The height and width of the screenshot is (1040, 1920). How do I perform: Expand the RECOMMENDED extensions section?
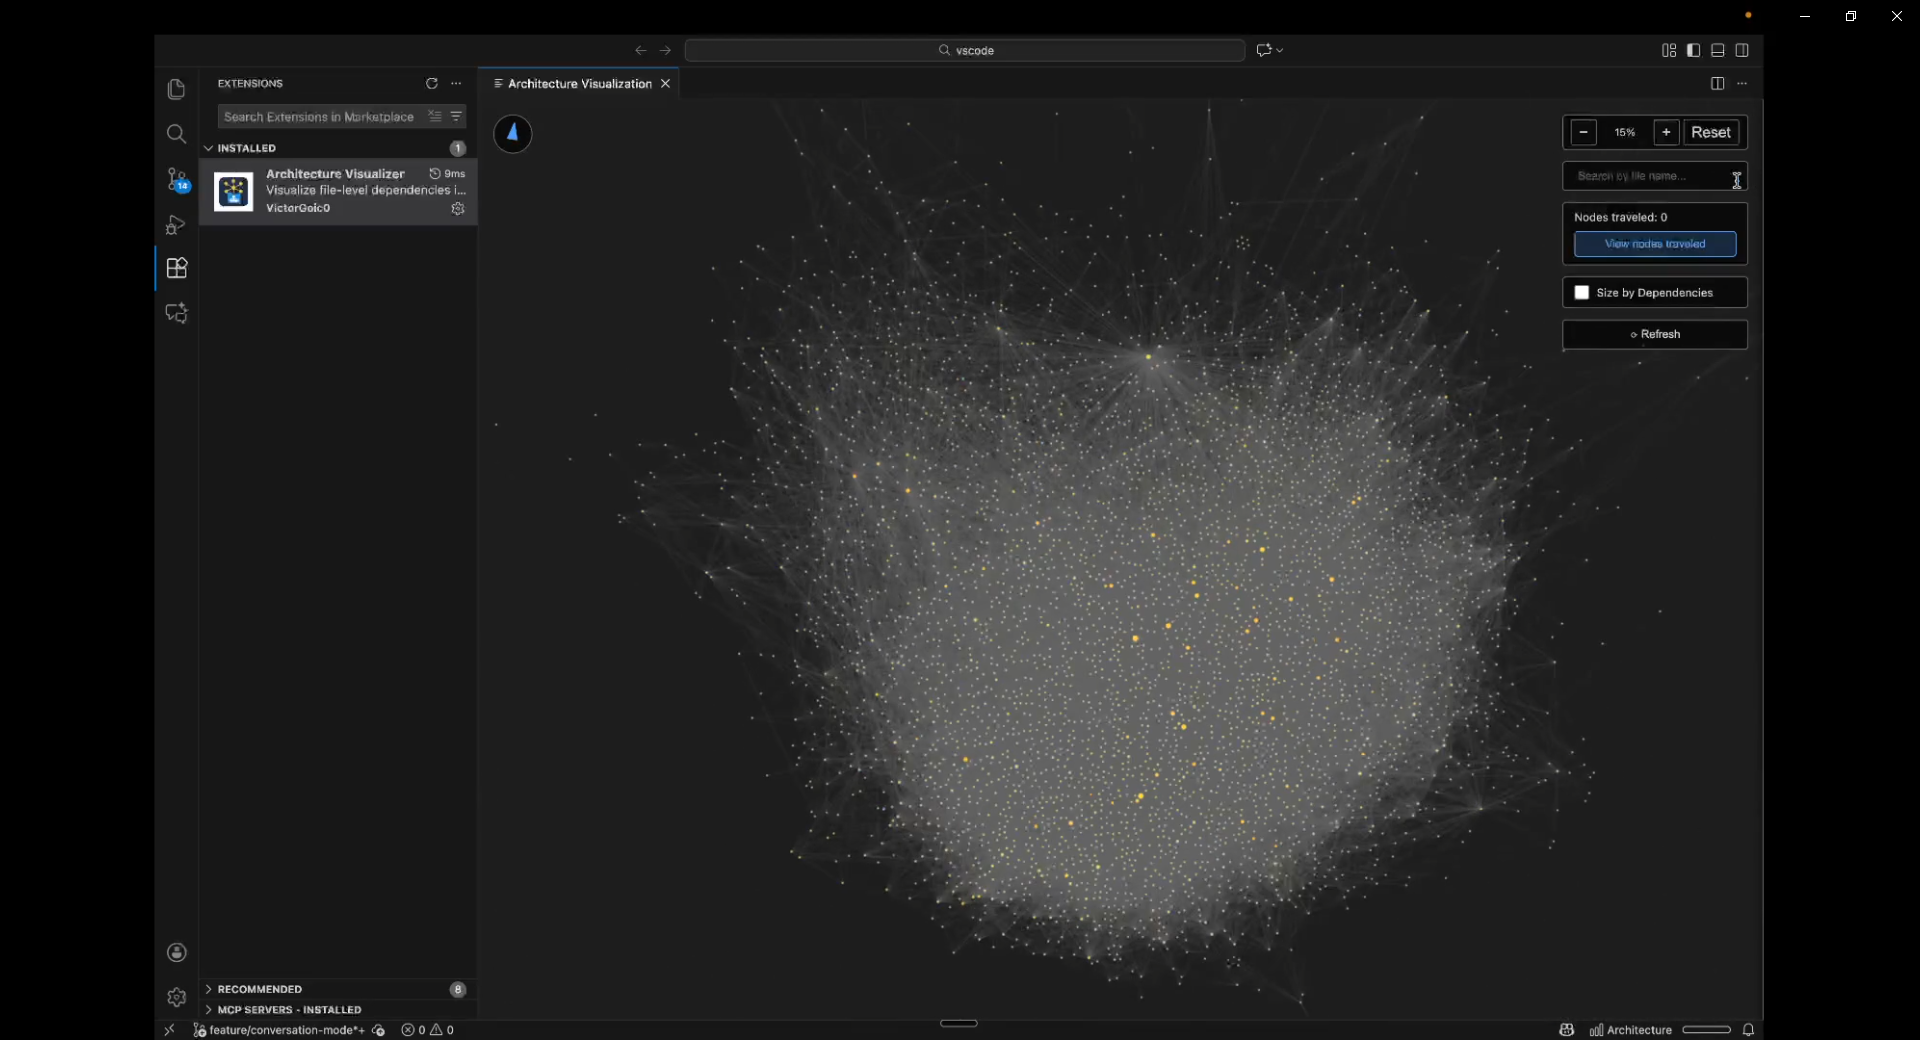click(x=209, y=989)
